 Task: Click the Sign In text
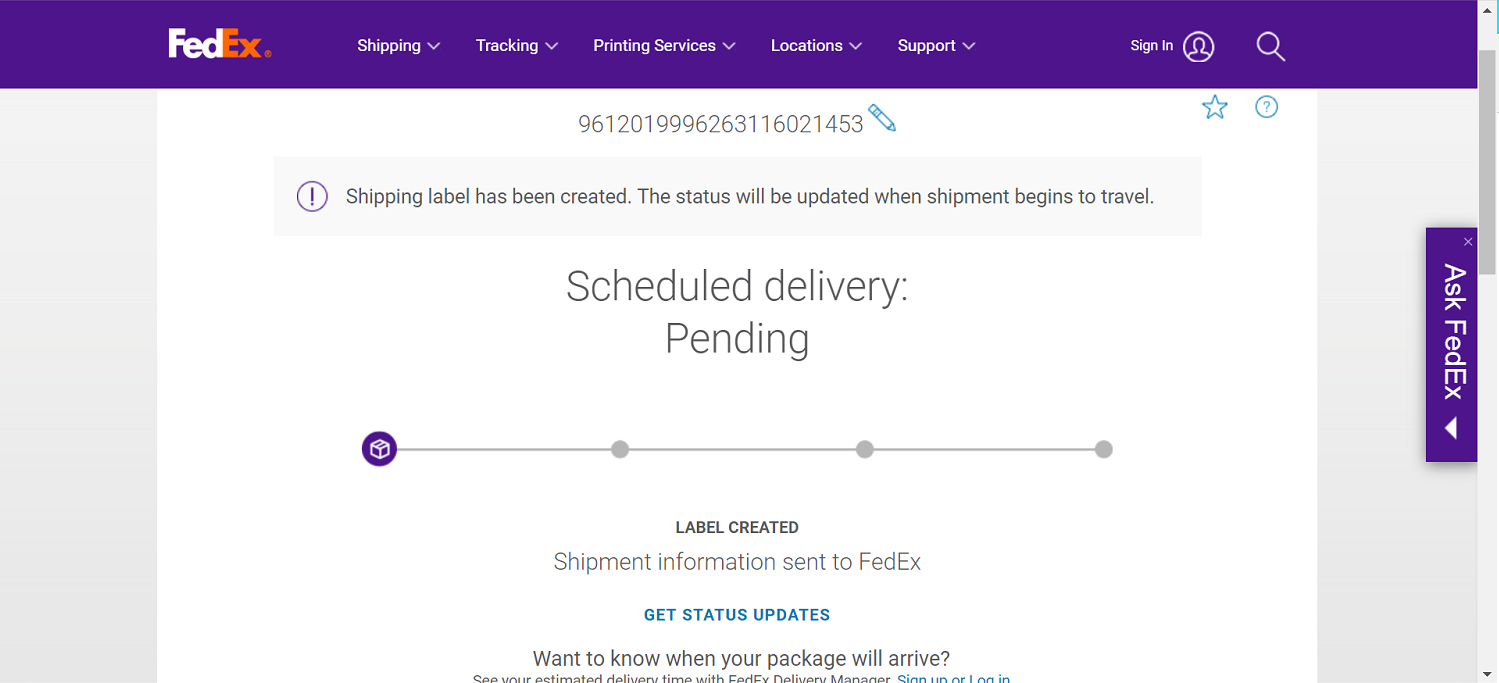coord(1151,46)
